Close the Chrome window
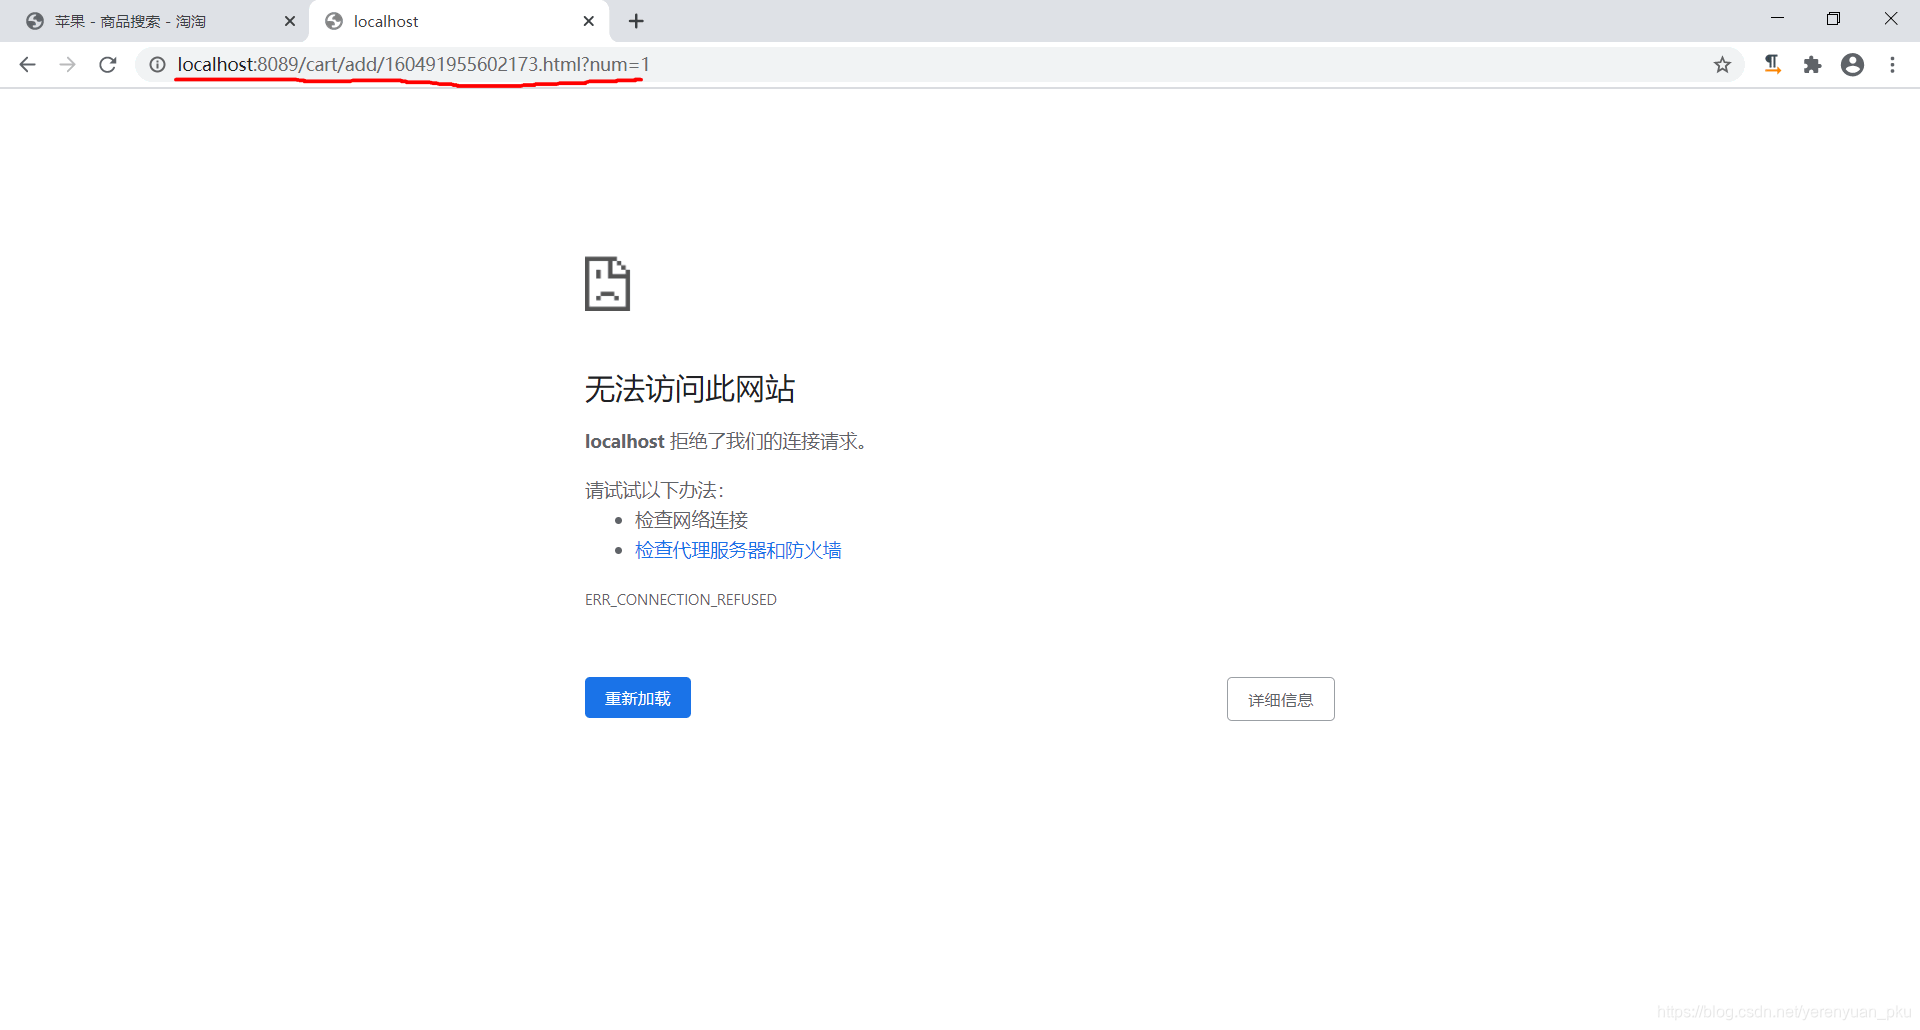 (x=1890, y=19)
